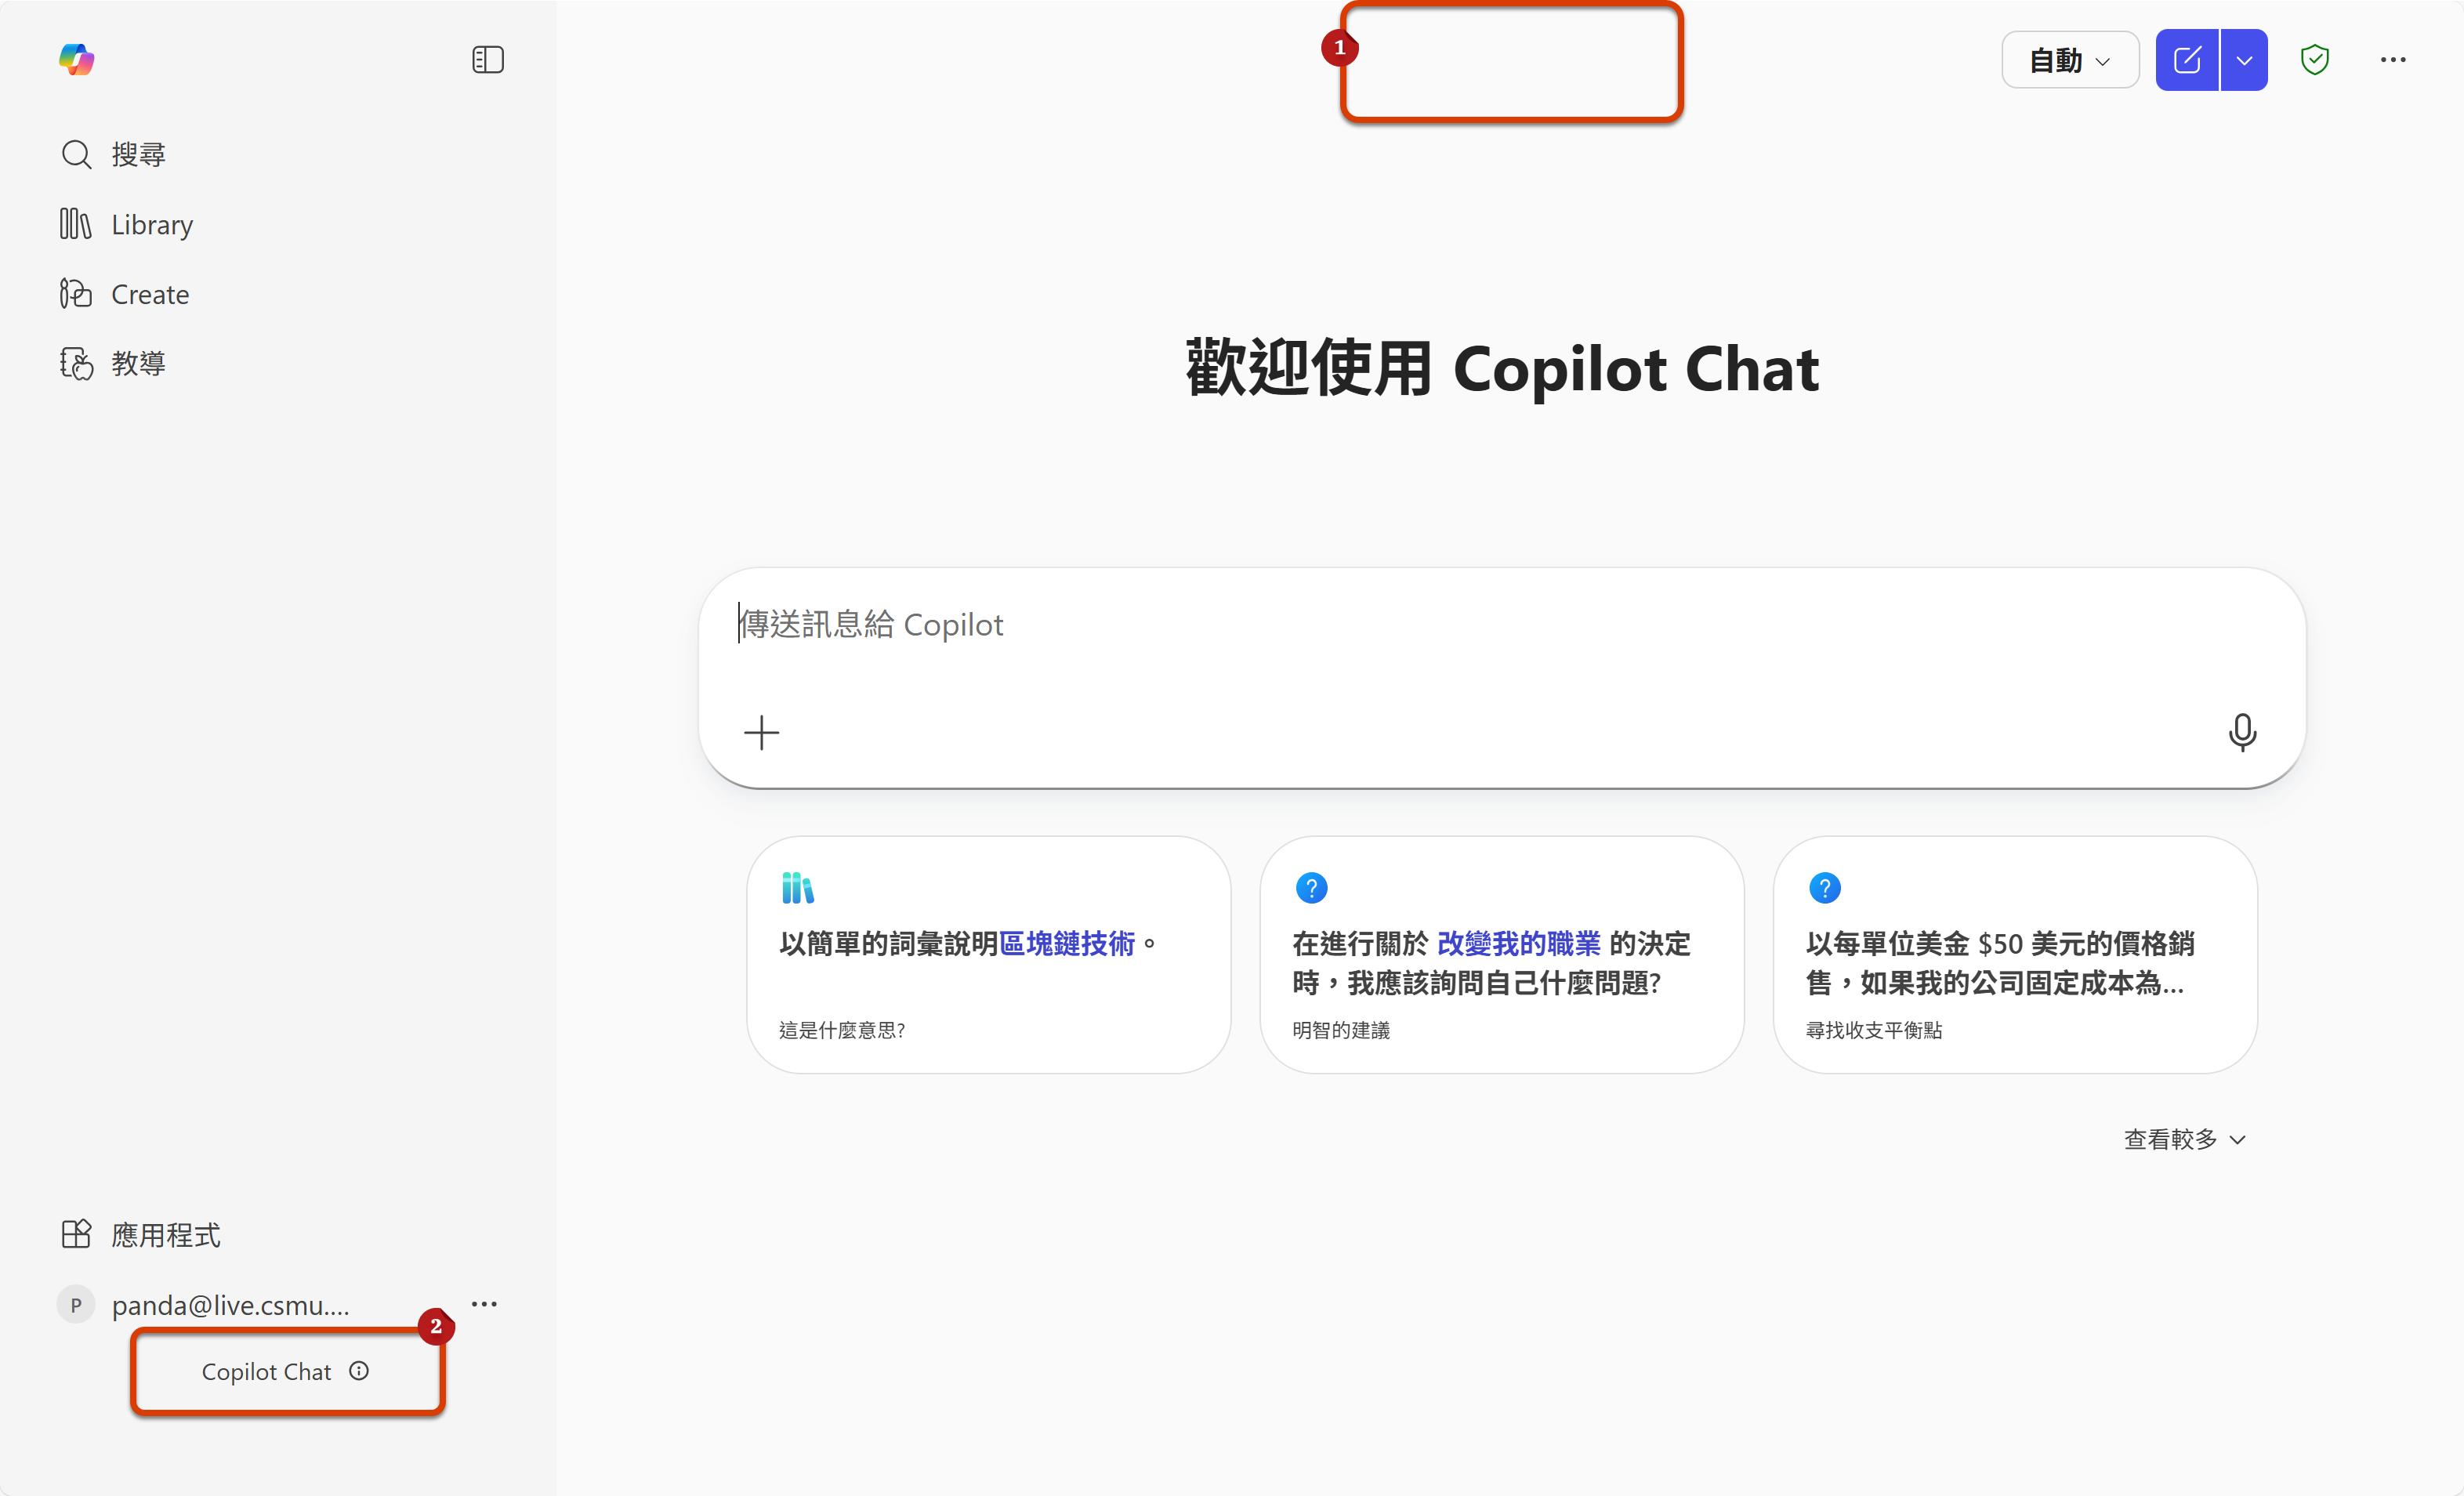The height and width of the screenshot is (1496, 2464).
Task: Open account more options ellipsis
Action: (x=484, y=1304)
